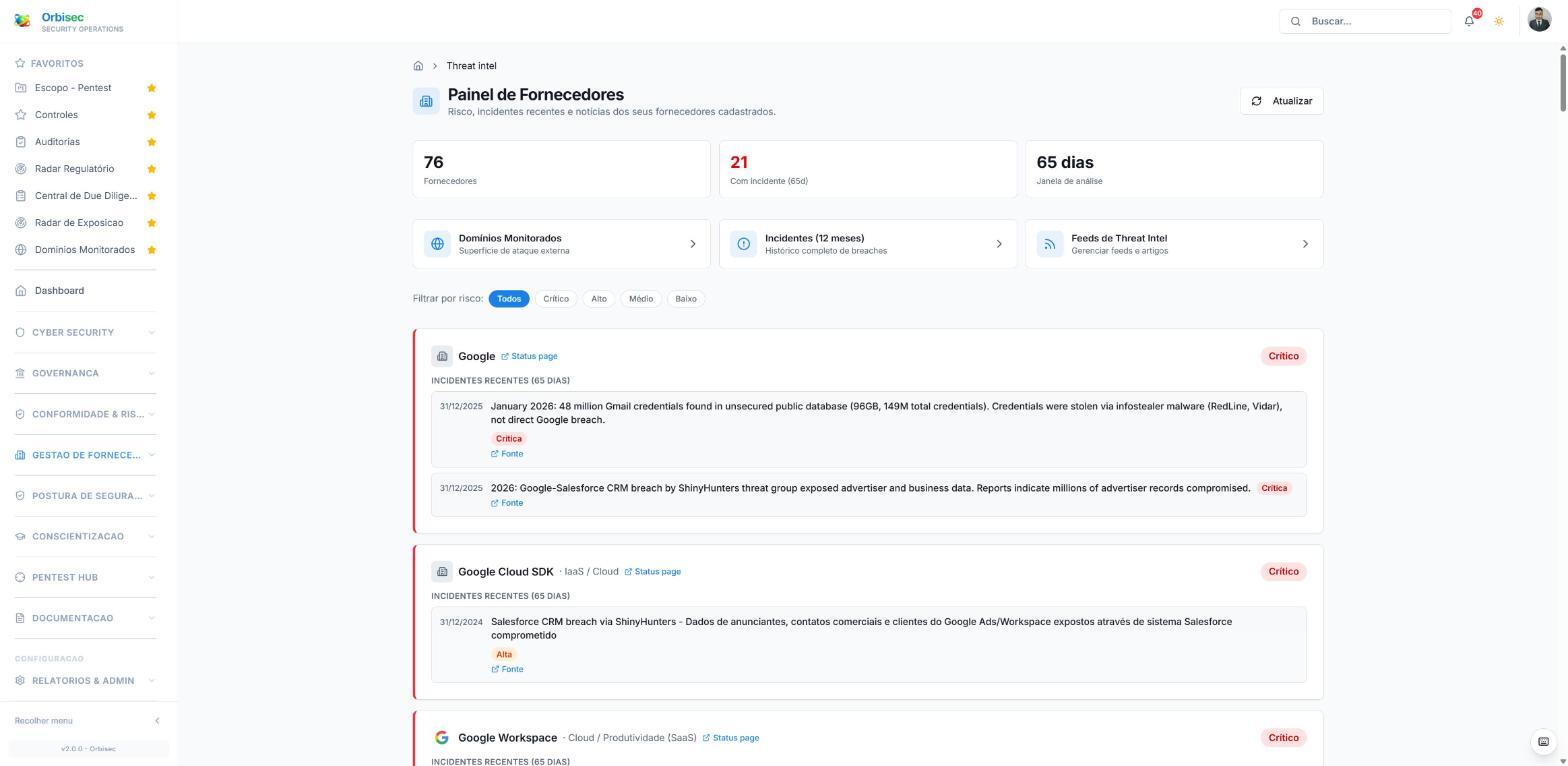Click the FAVORITOS star header icon
This screenshot has width=1568, height=766.
tap(20, 64)
